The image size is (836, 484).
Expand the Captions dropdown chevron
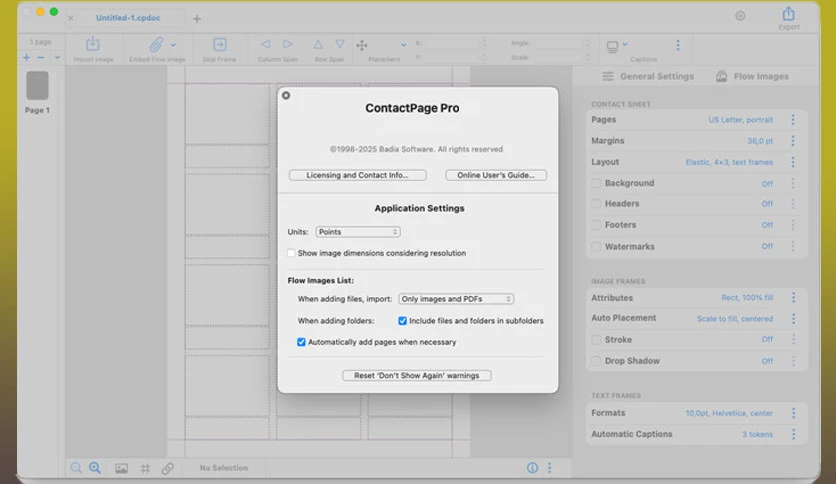[x=625, y=44]
